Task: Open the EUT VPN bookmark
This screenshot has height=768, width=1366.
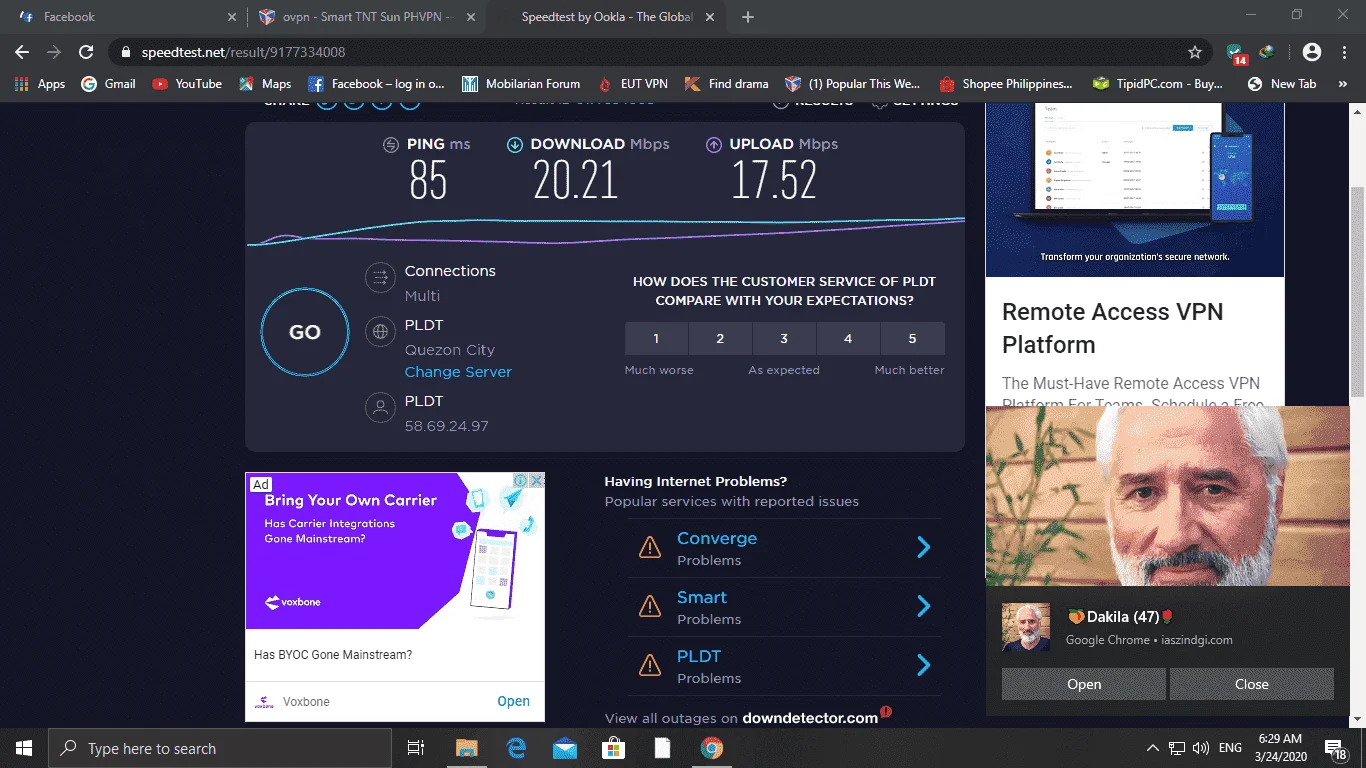Action: click(633, 84)
